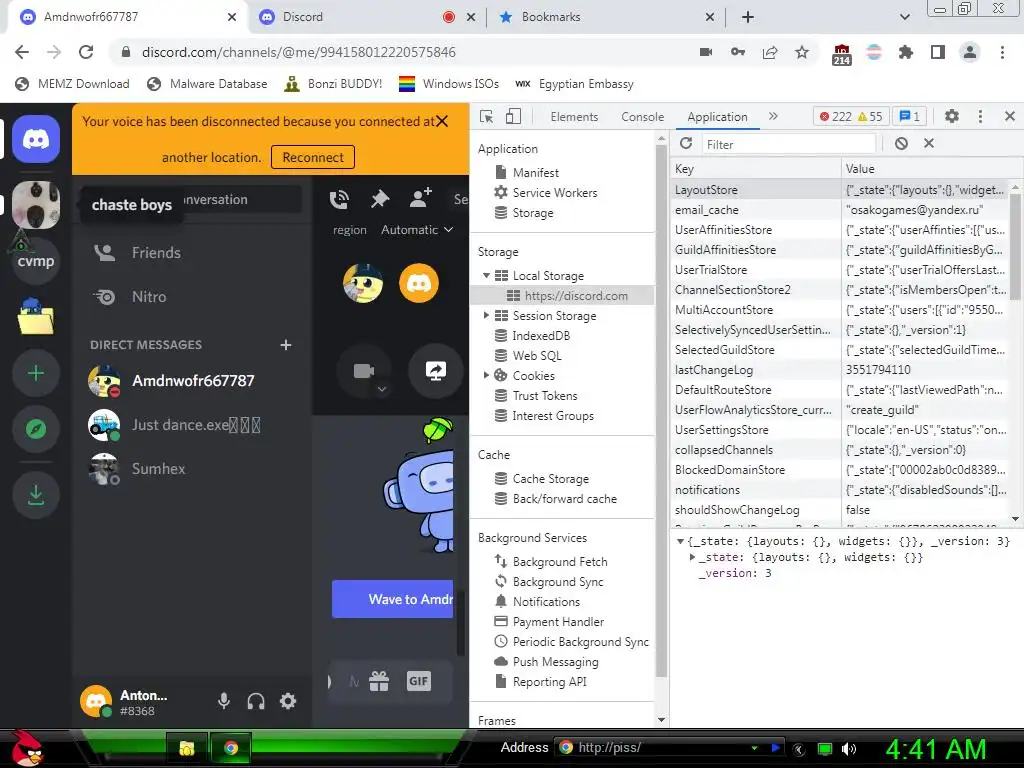The width and height of the screenshot is (1024, 768).
Task: Switch to the Console tab
Action: 643,116
